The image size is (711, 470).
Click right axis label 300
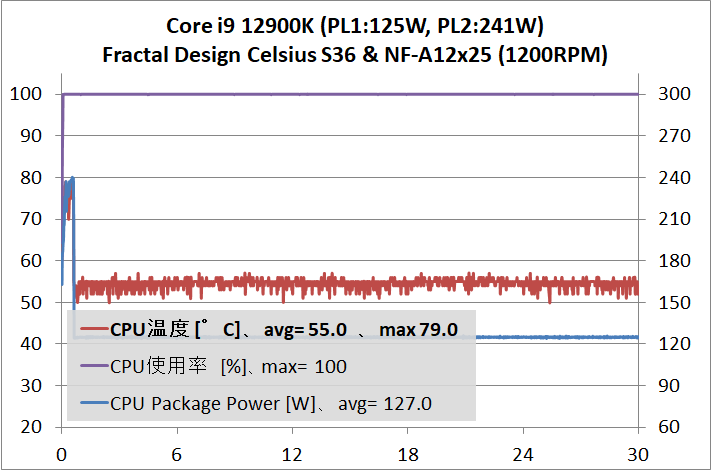(674, 94)
